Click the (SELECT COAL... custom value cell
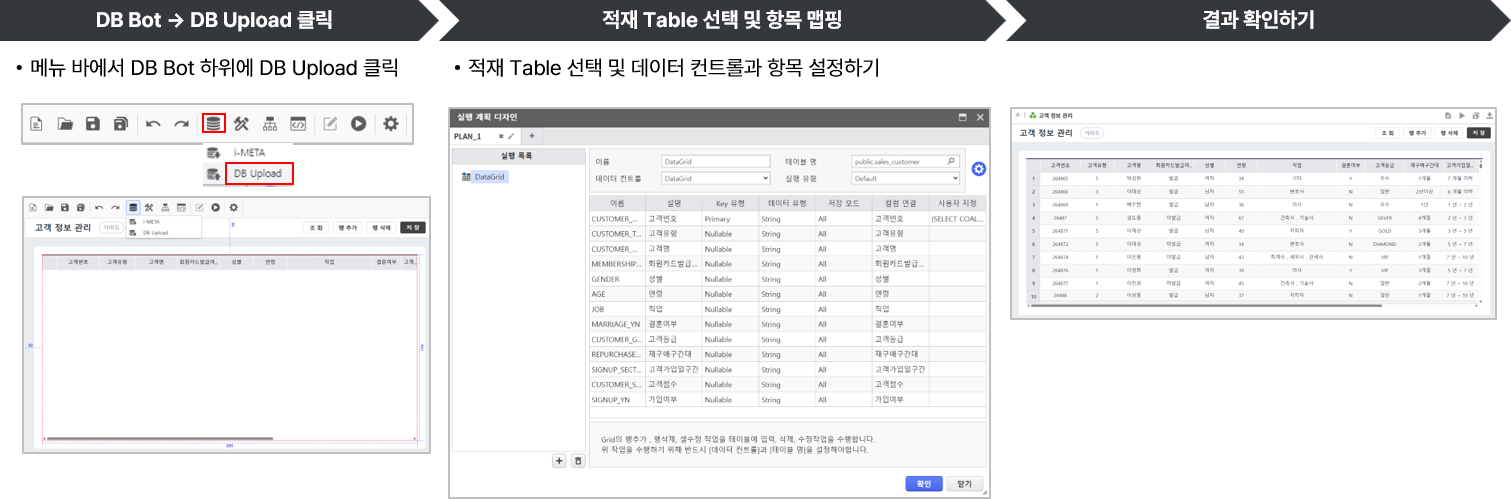This screenshot has width=1511, height=499. click(957, 218)
